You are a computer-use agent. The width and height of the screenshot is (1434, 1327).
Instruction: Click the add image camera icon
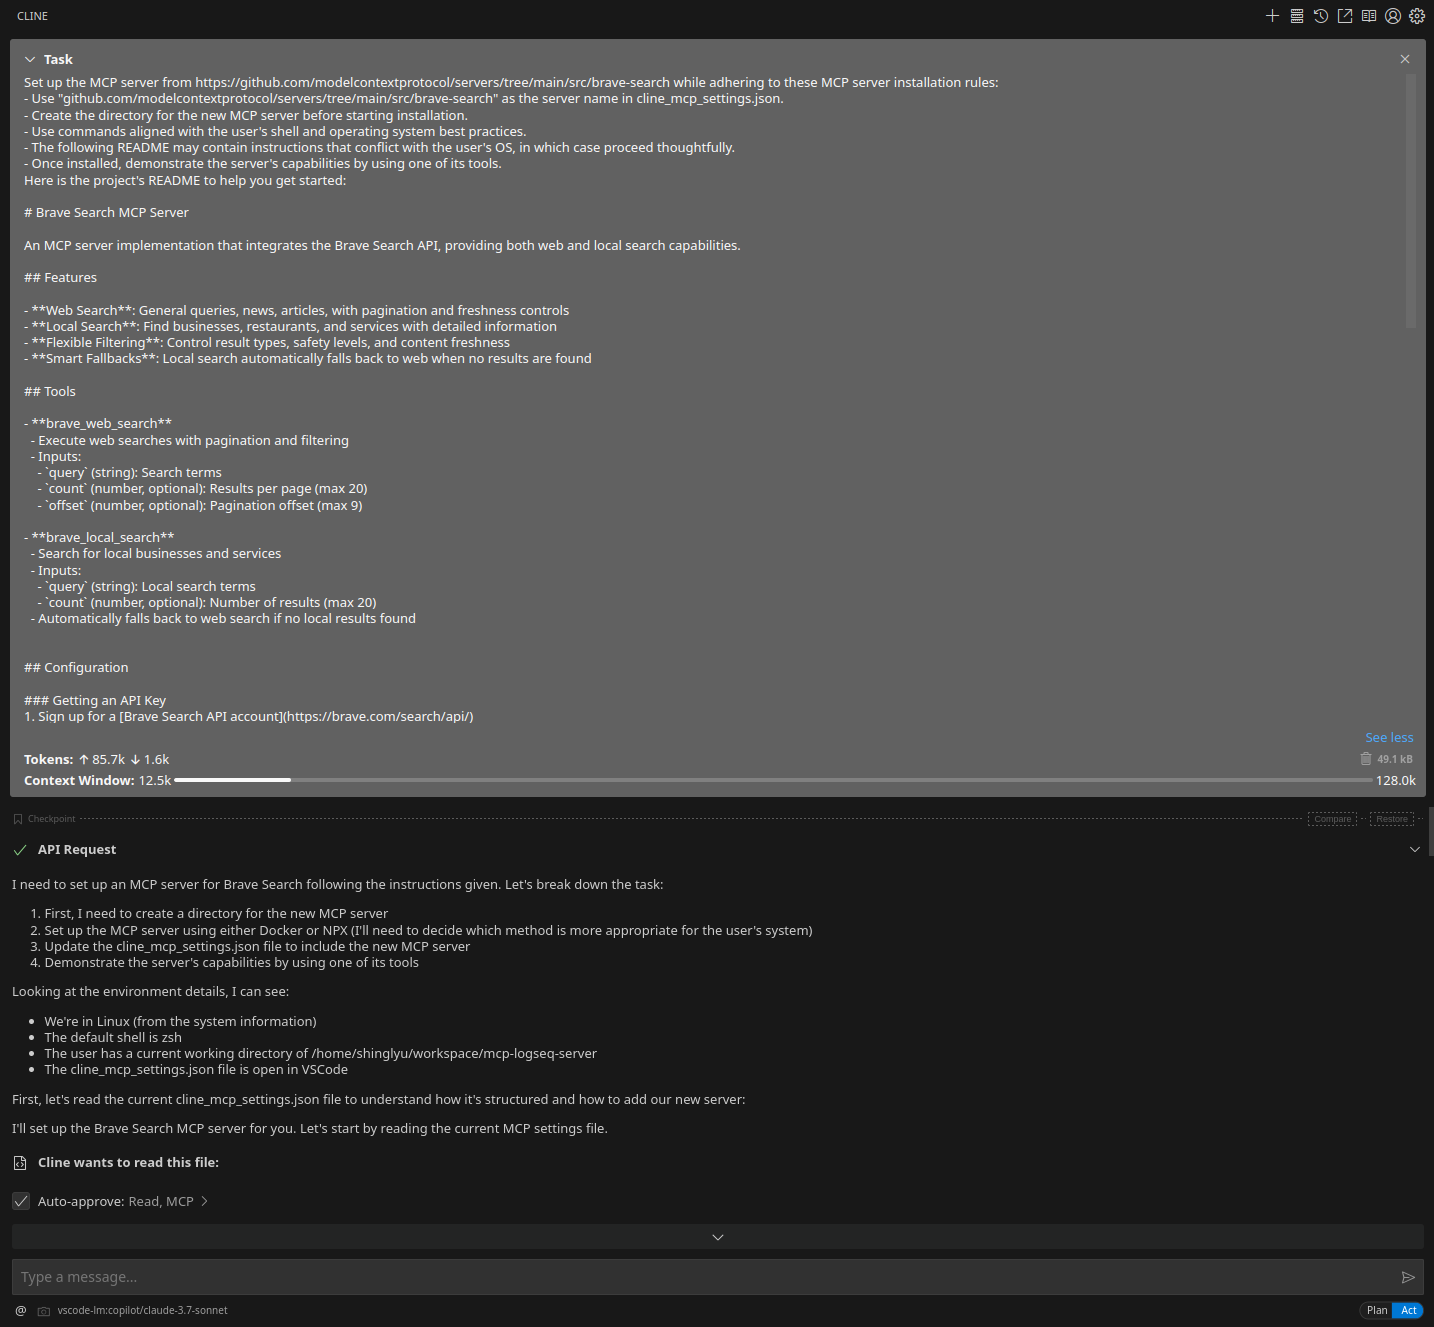click(44, 1311)
